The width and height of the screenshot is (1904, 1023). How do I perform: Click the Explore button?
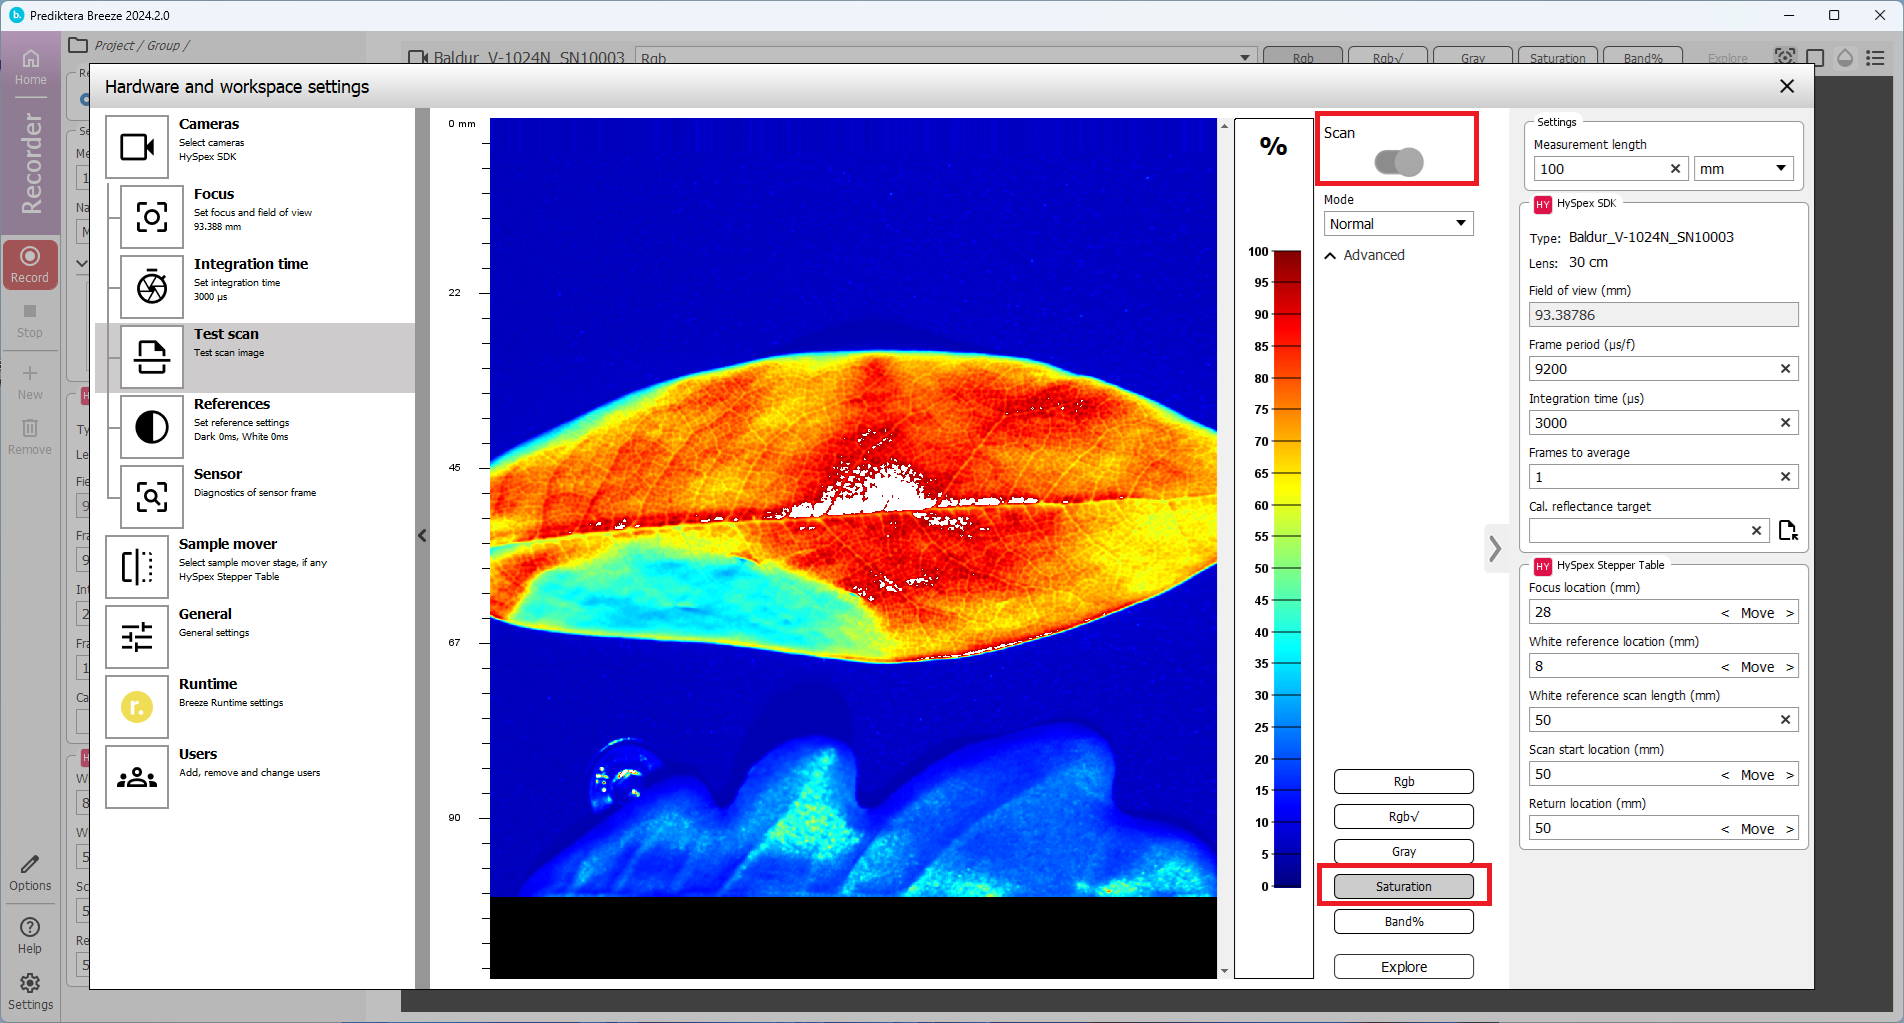tap(1403, 967)
